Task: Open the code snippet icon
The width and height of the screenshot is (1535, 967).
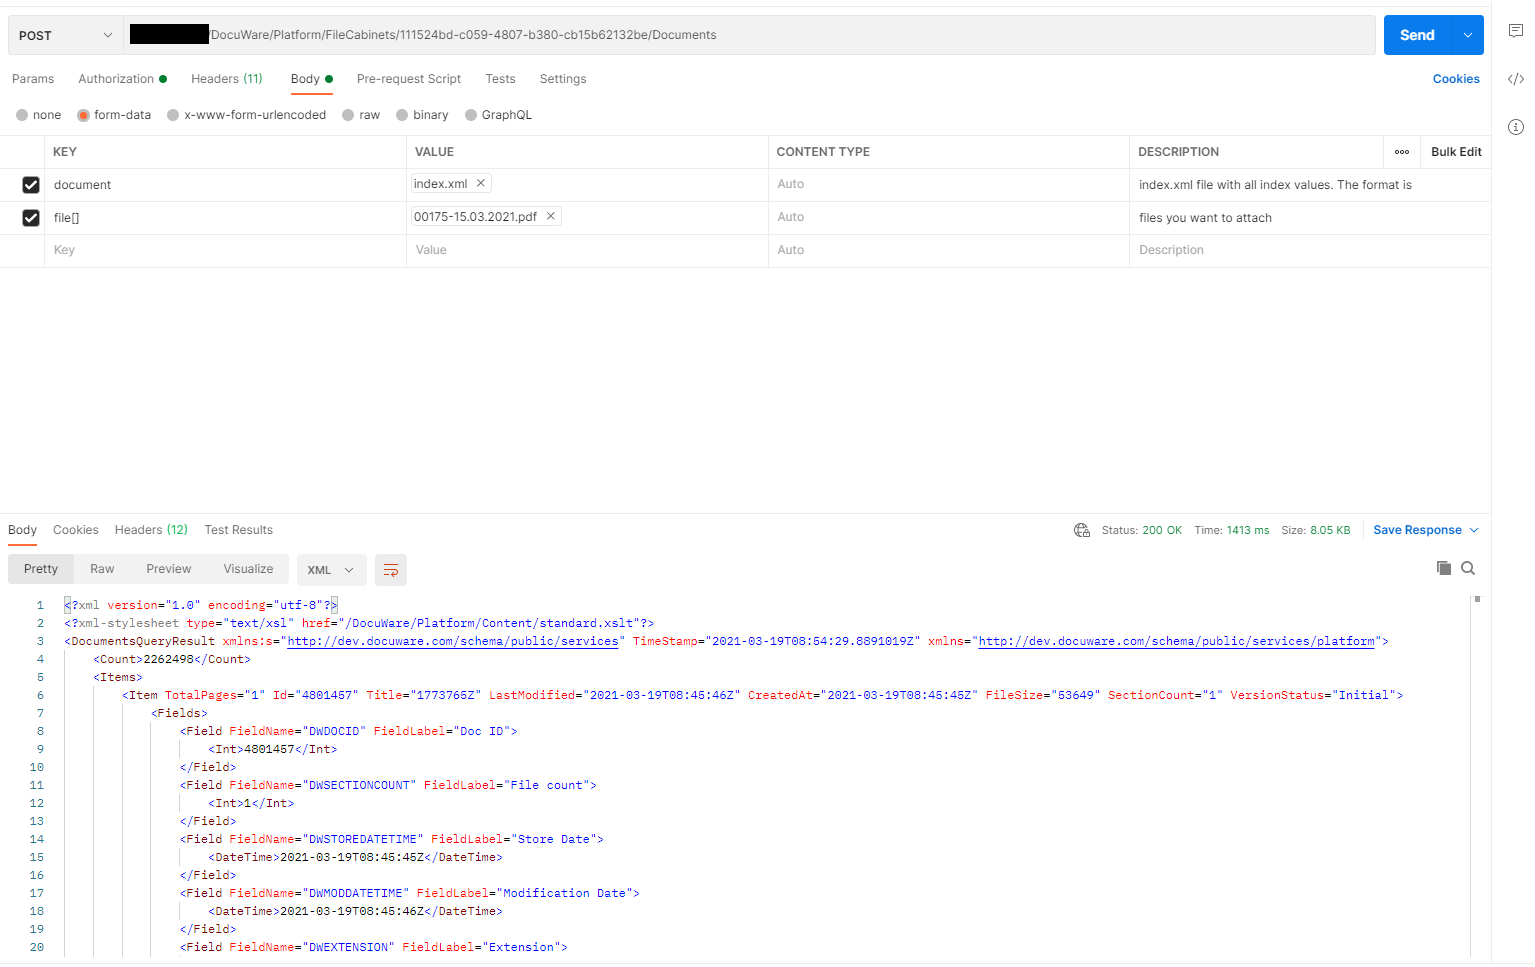Action: coord(1516,79)
